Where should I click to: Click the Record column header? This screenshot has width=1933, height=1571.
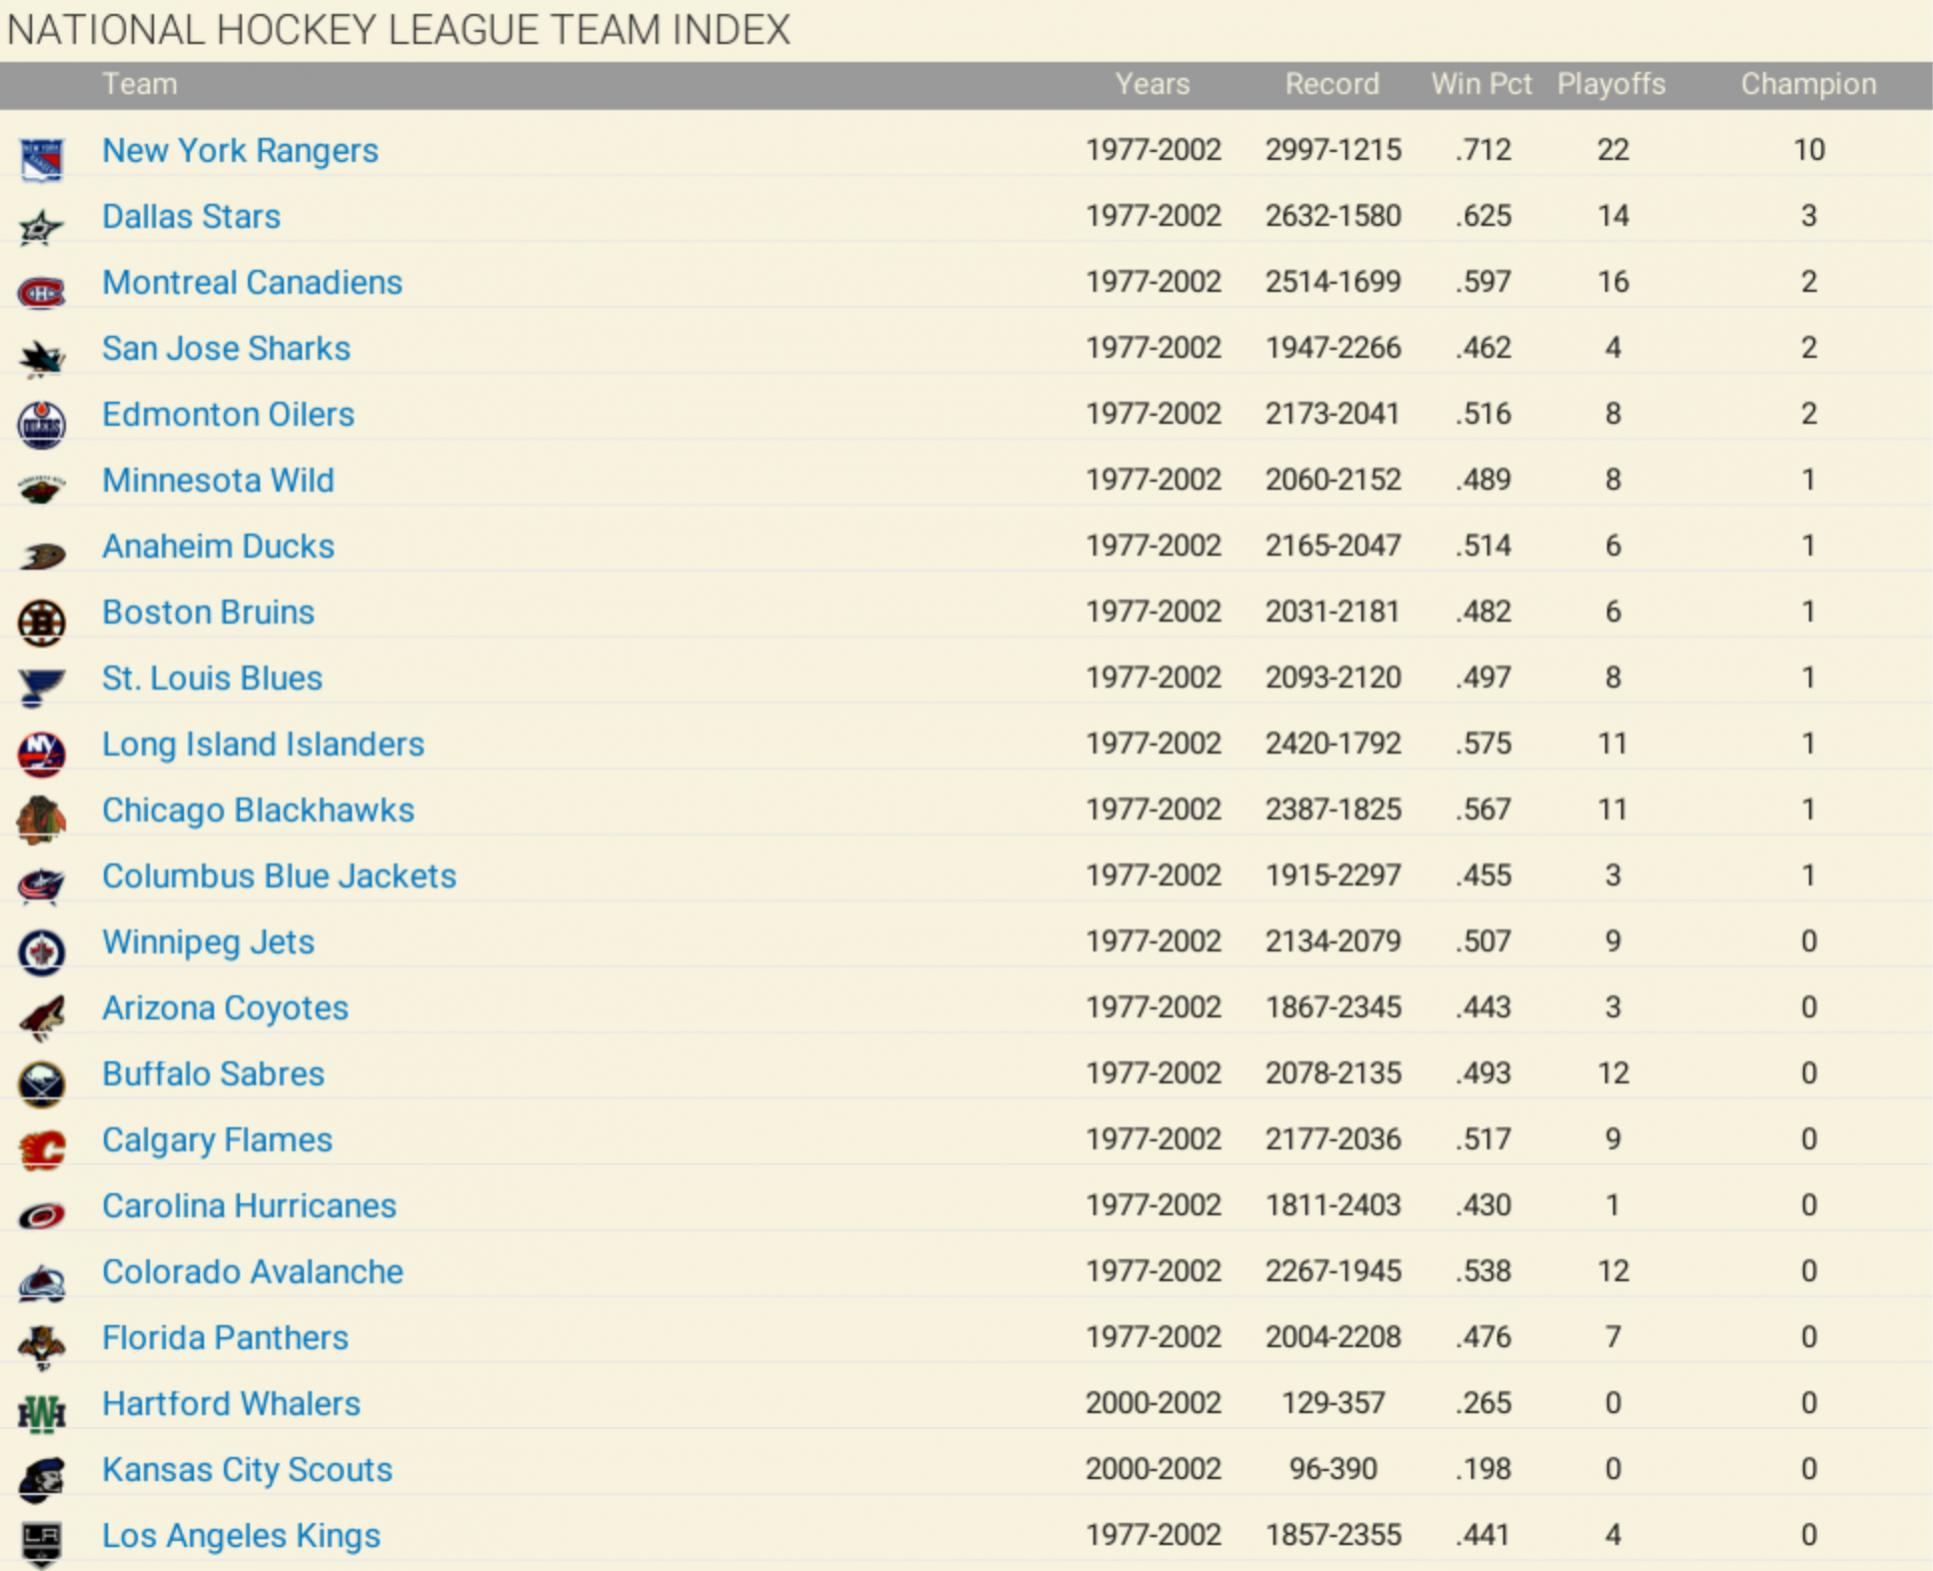click(1331, 84)
